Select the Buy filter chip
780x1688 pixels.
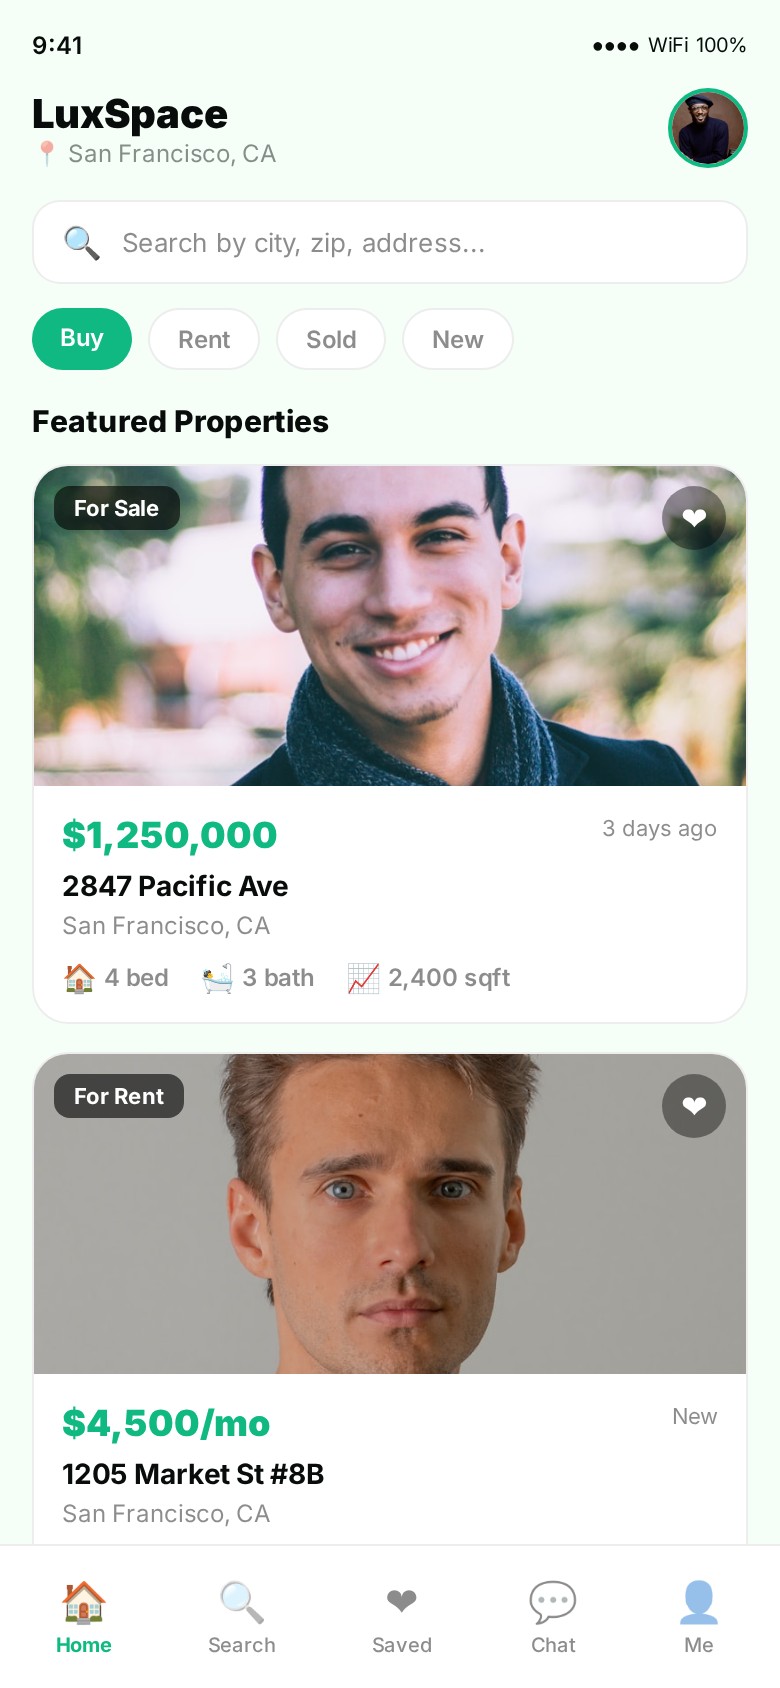(82, 339)
